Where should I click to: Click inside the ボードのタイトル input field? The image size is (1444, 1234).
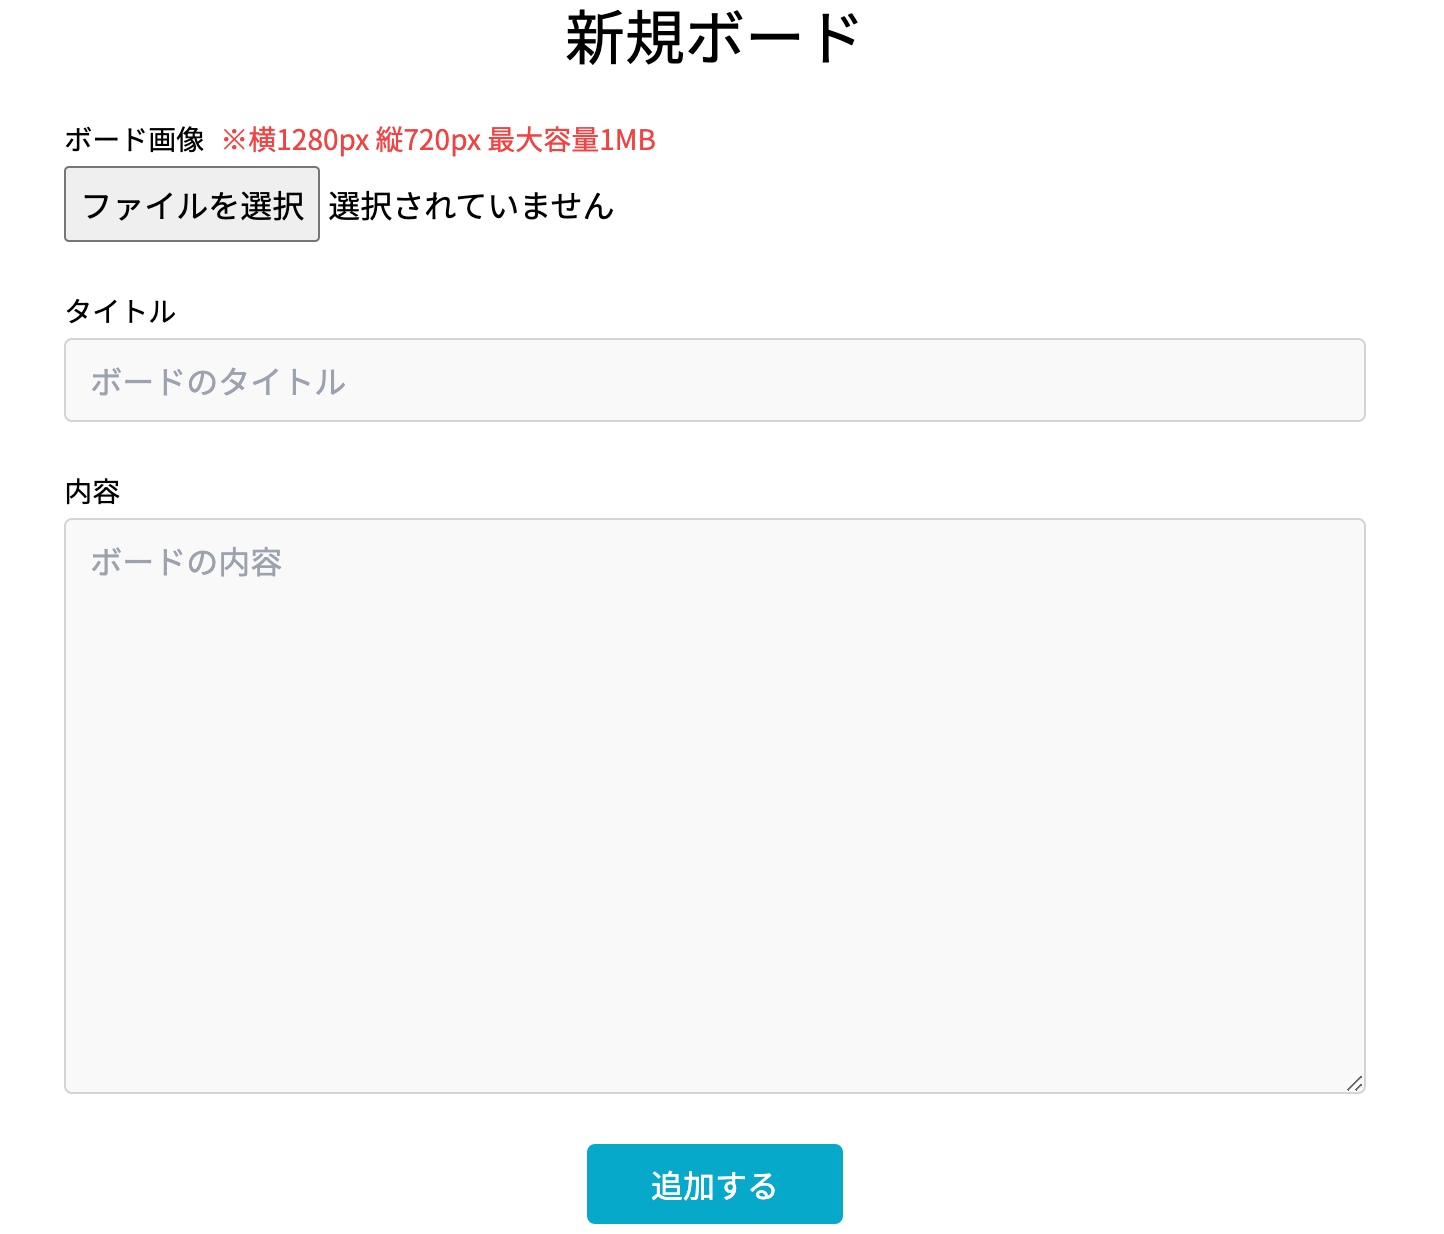(x=714, y=381)
